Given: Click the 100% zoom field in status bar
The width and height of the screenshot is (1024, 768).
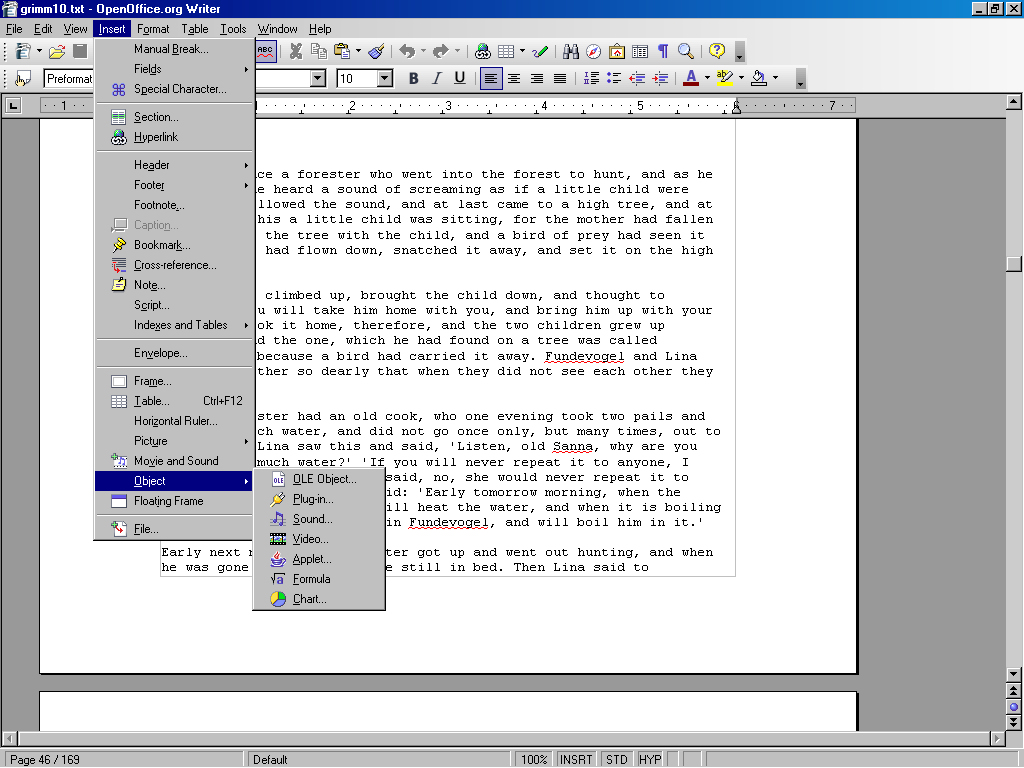Looking at the screenshot, I should (x=533, y=759).
